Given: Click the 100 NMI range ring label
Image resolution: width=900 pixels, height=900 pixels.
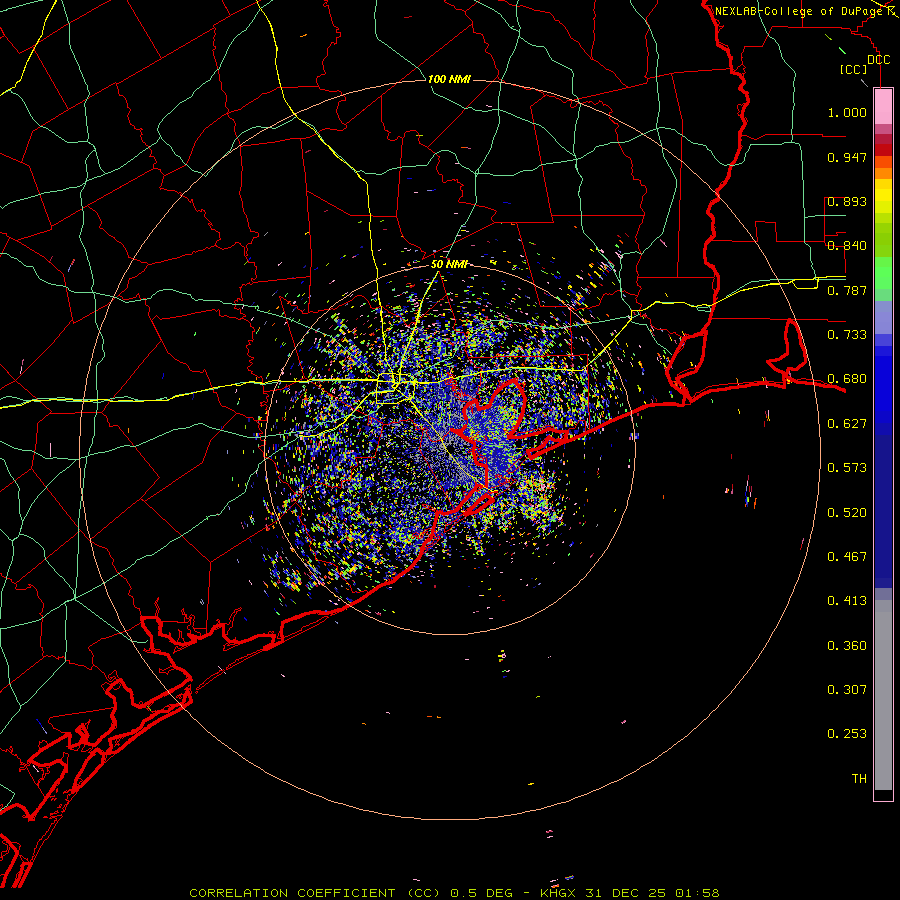Looking at the screenshot, I should click(x=449, y=79).
